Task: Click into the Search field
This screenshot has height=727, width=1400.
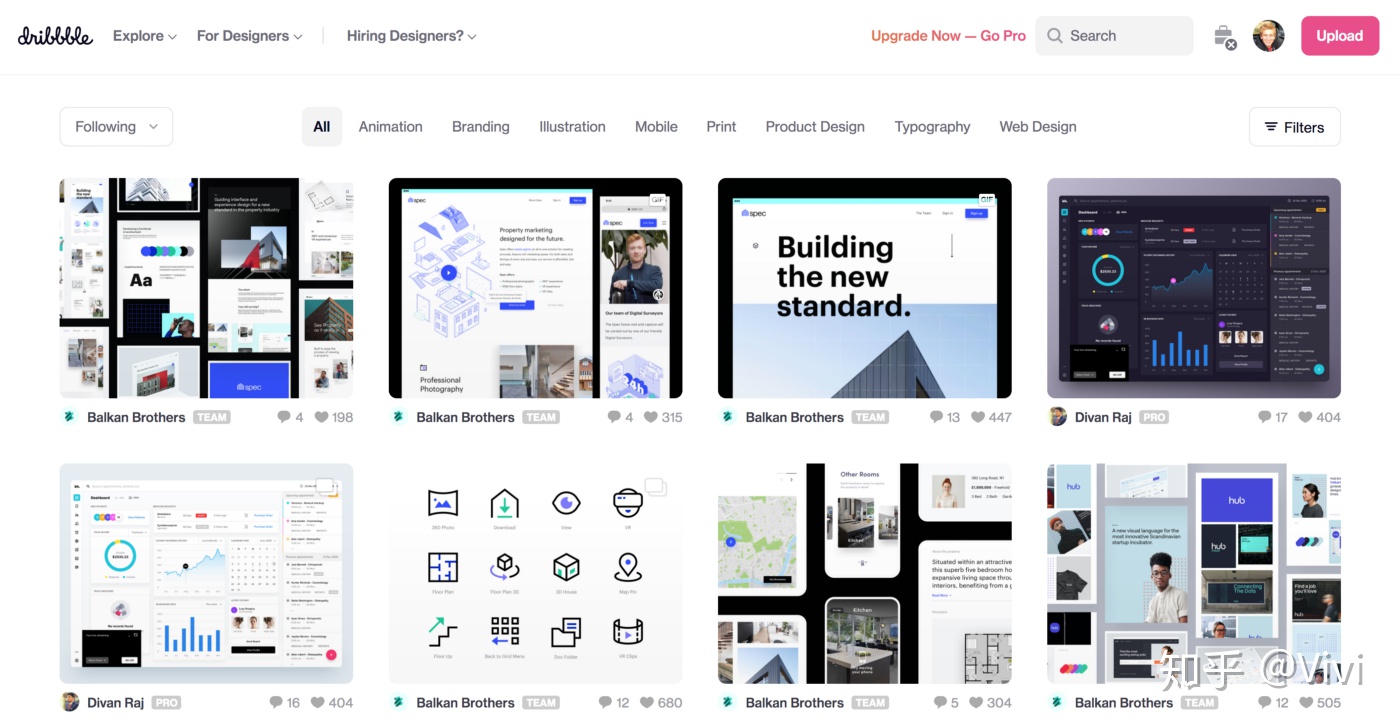Action: [x=1114, y=36]
